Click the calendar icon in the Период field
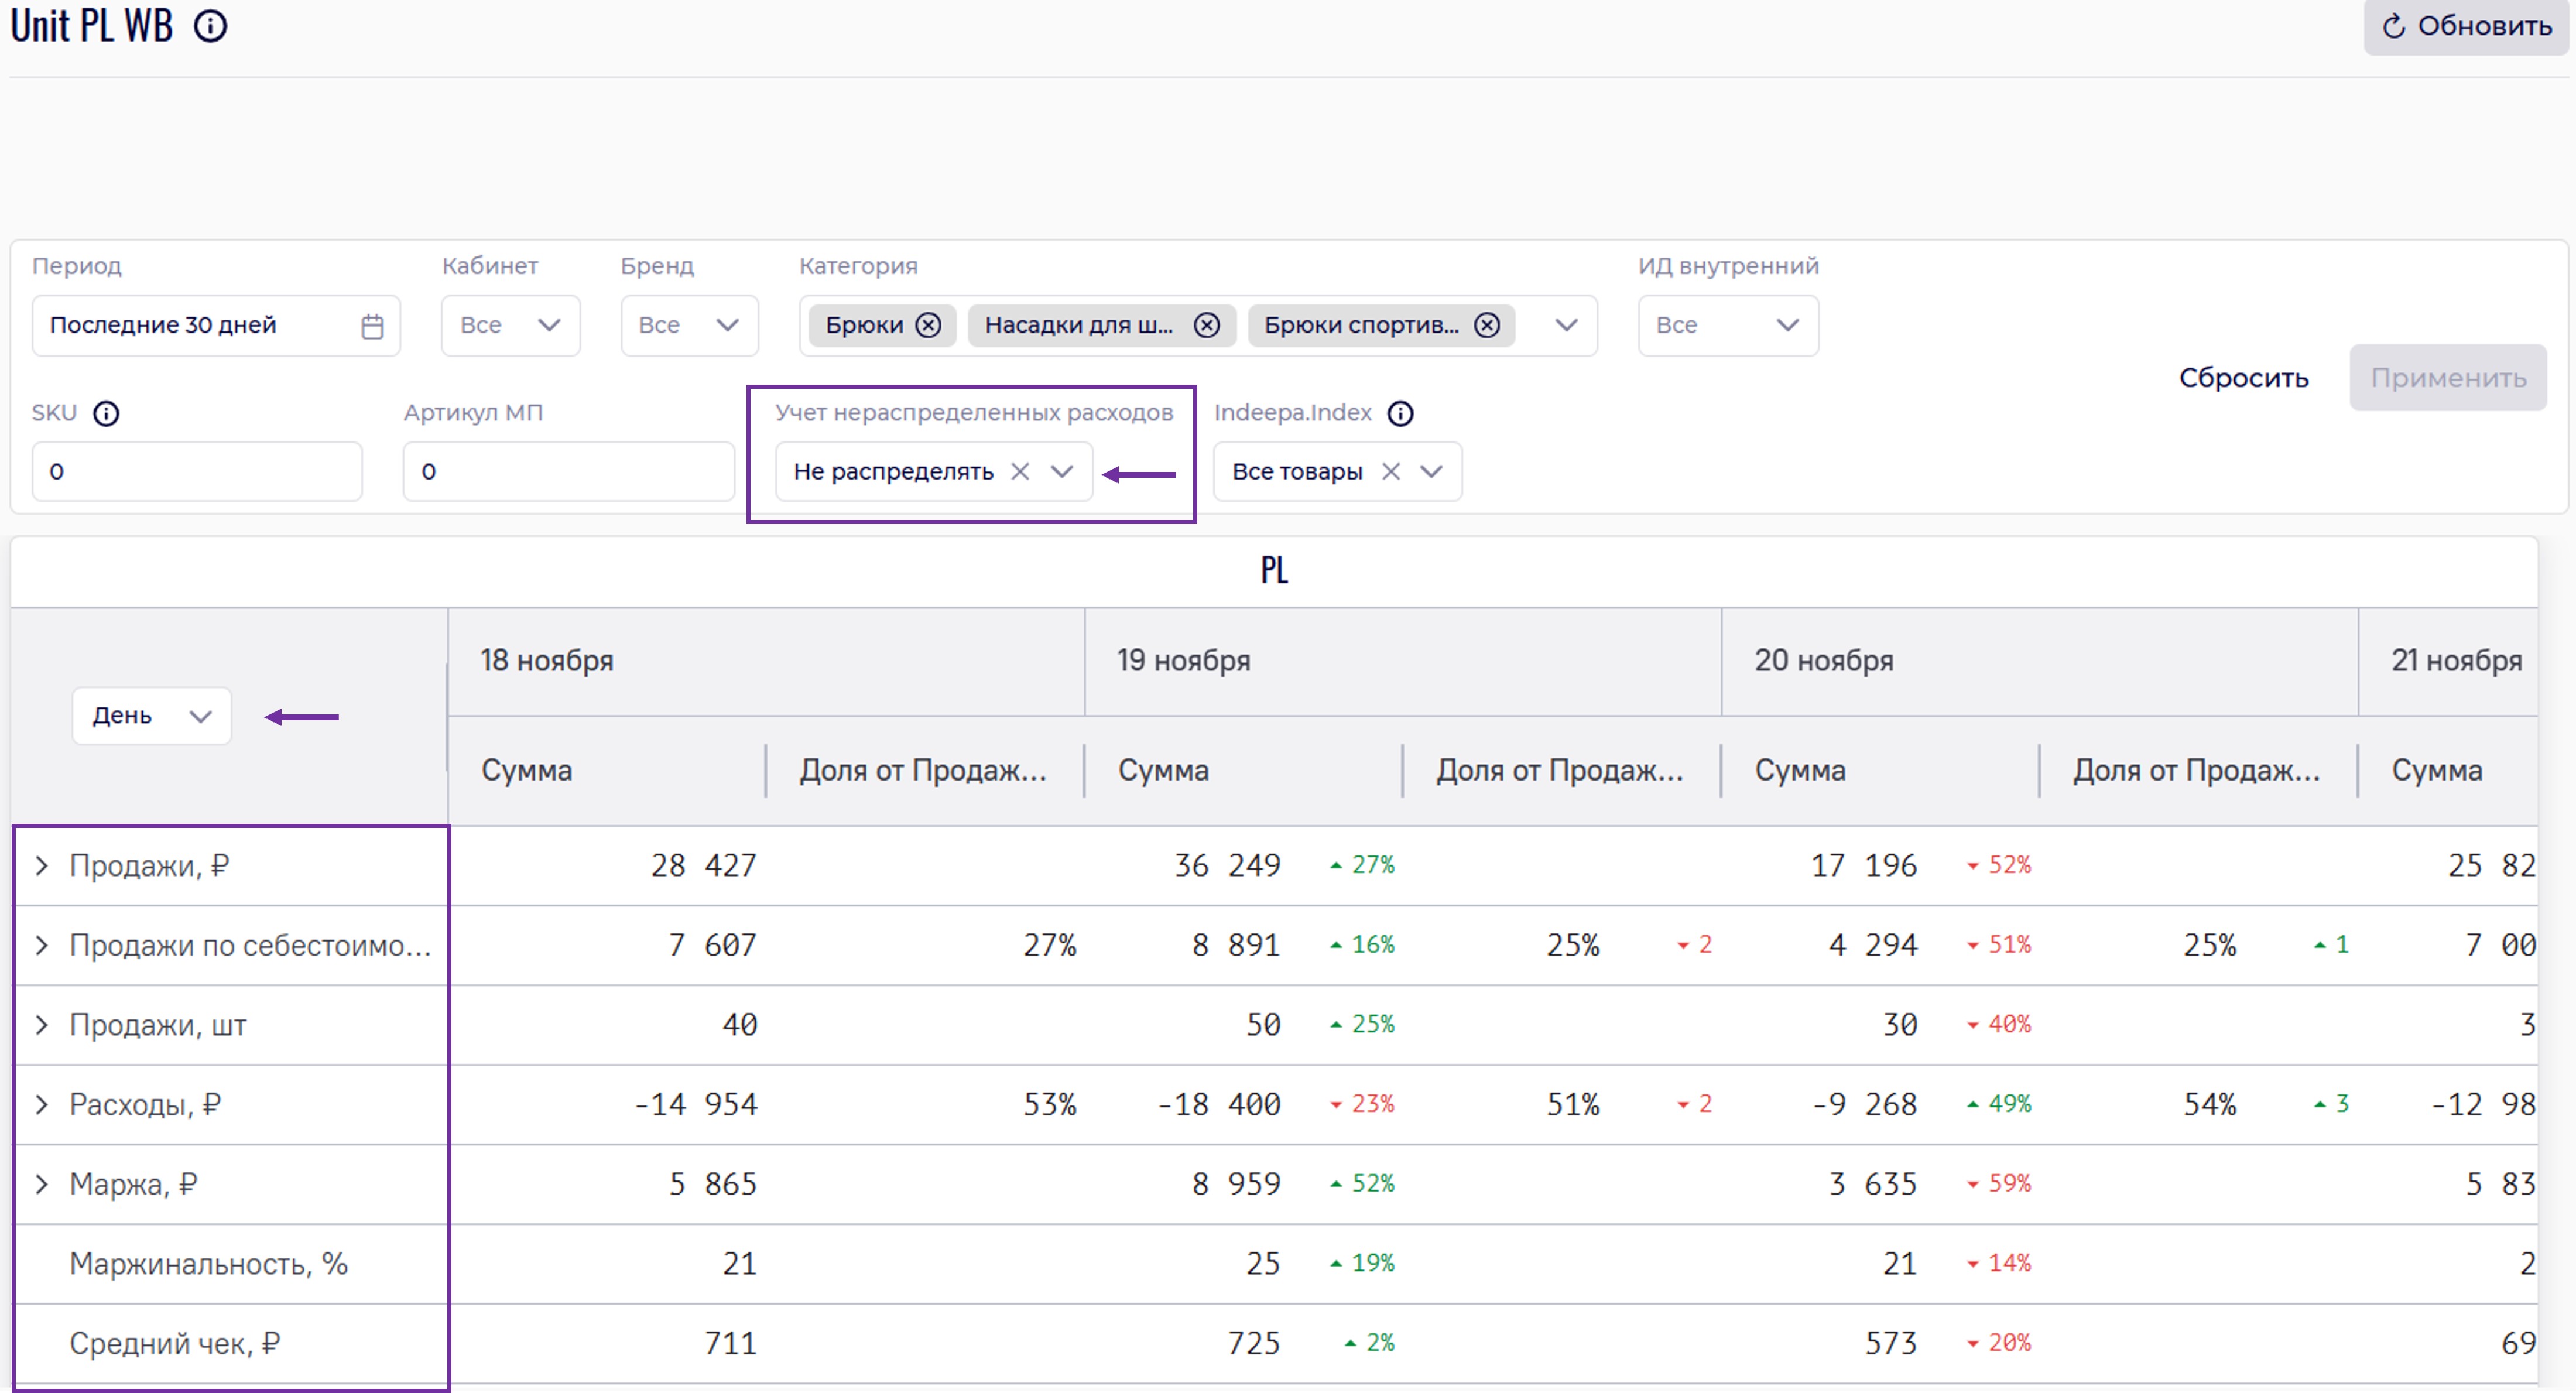The width and height of the screenshot is (2576, 1393). coord(372,326)
